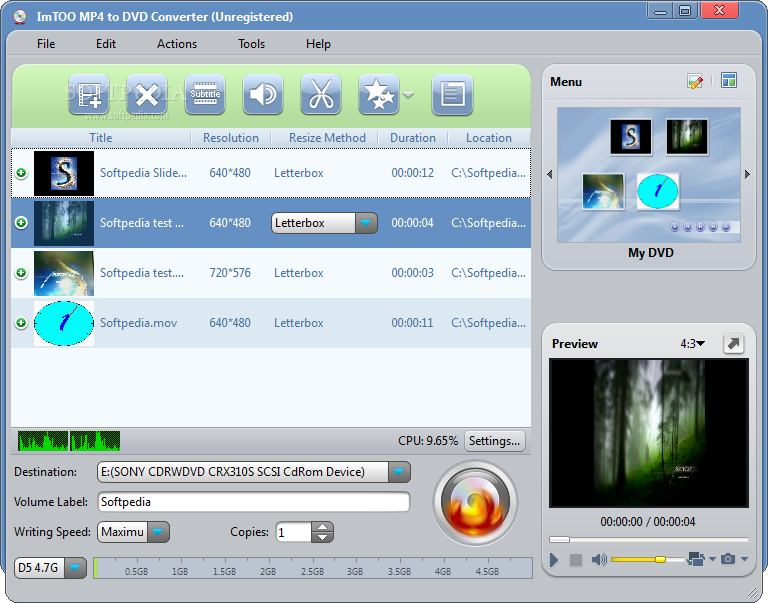Open snapshot options dropdown arrow
This screenshot has width=768, height=603.
pyautogui.click(x=744, y=559)
